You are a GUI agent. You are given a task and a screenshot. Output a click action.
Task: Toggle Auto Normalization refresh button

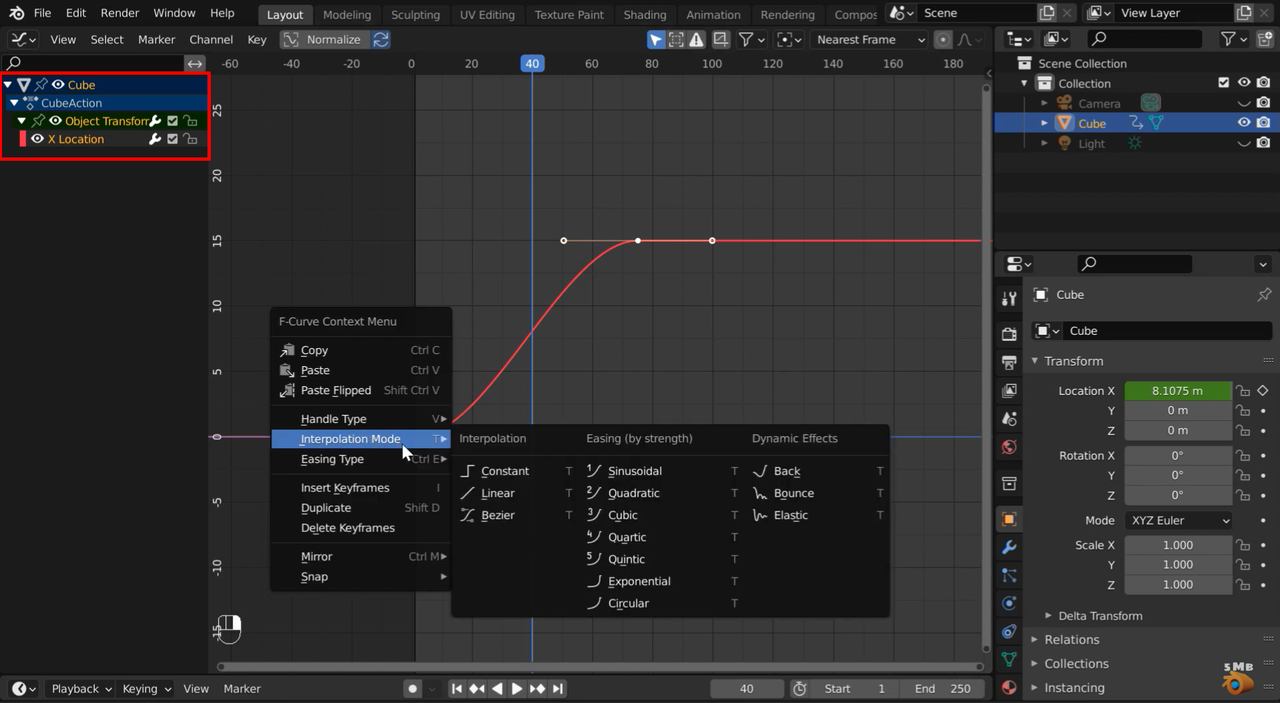[x=381, y=40]
